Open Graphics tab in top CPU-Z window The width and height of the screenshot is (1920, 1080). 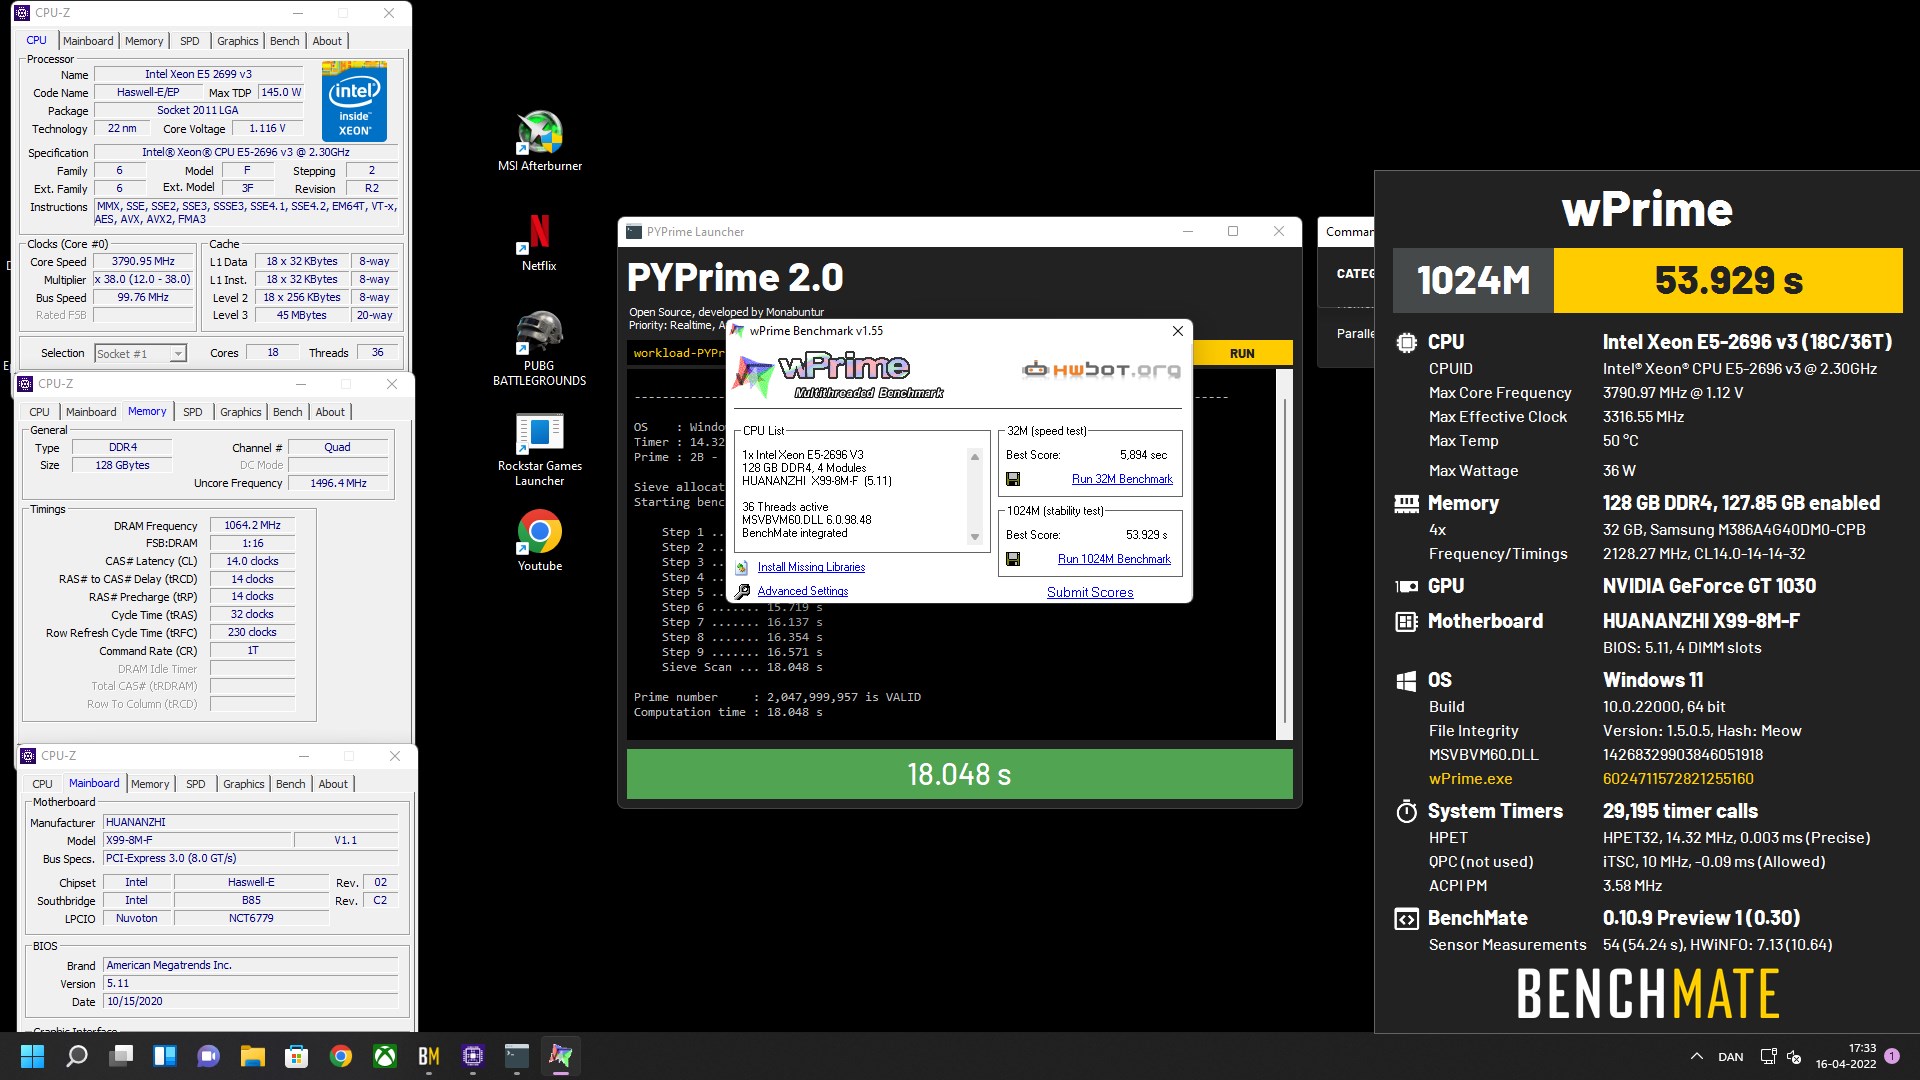click(x=238, y=41)
